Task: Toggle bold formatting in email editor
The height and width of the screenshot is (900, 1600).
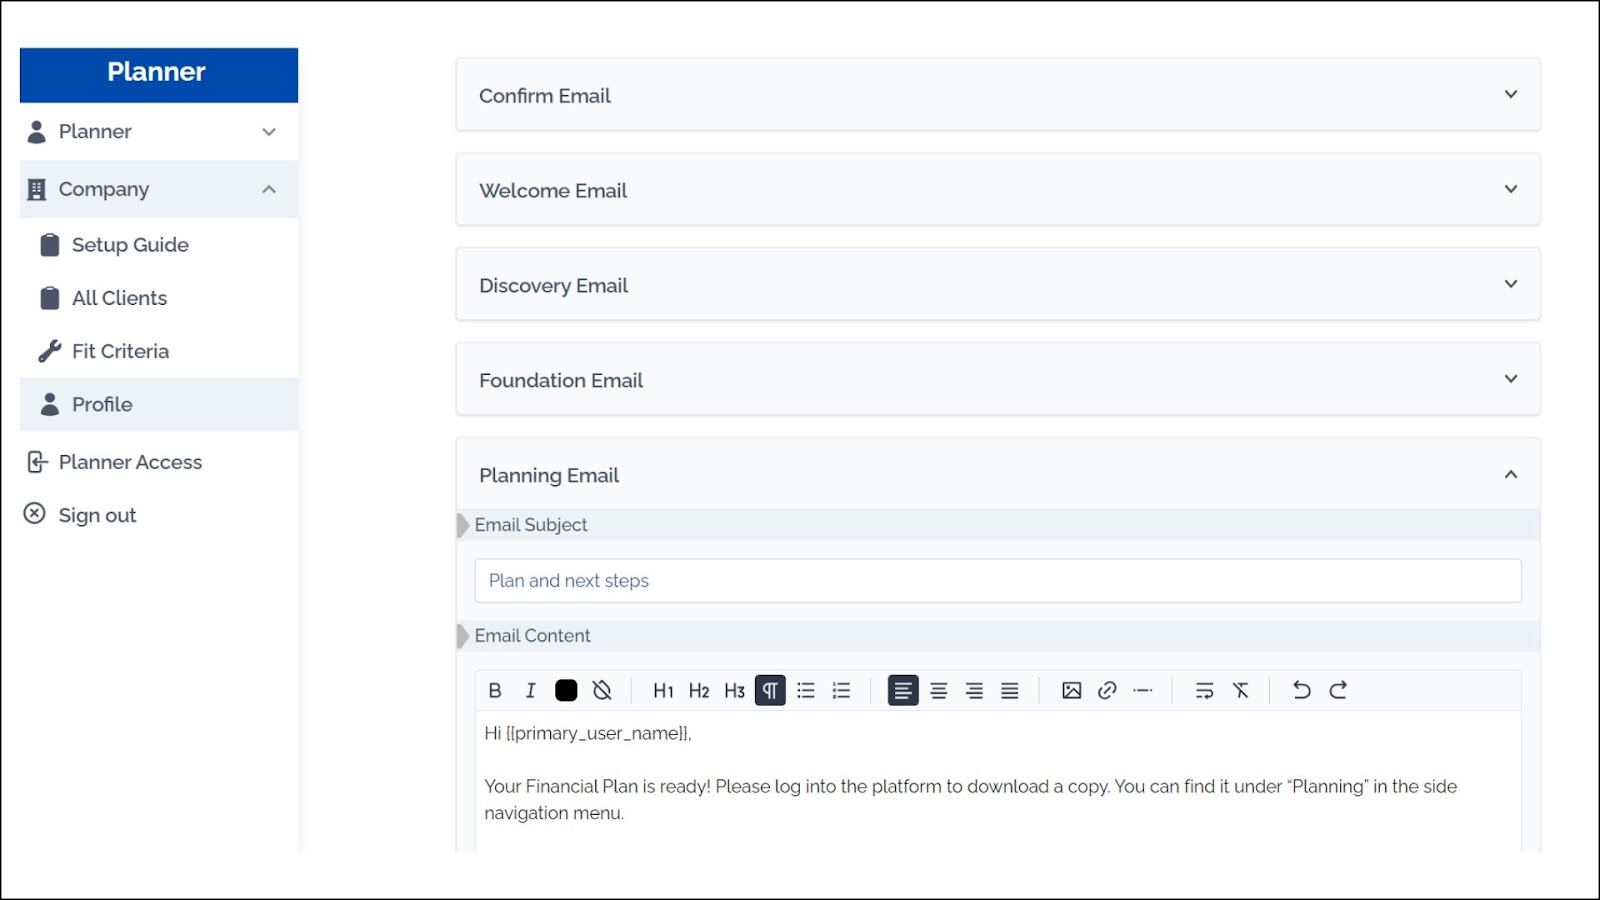Action: coord(495,690)
